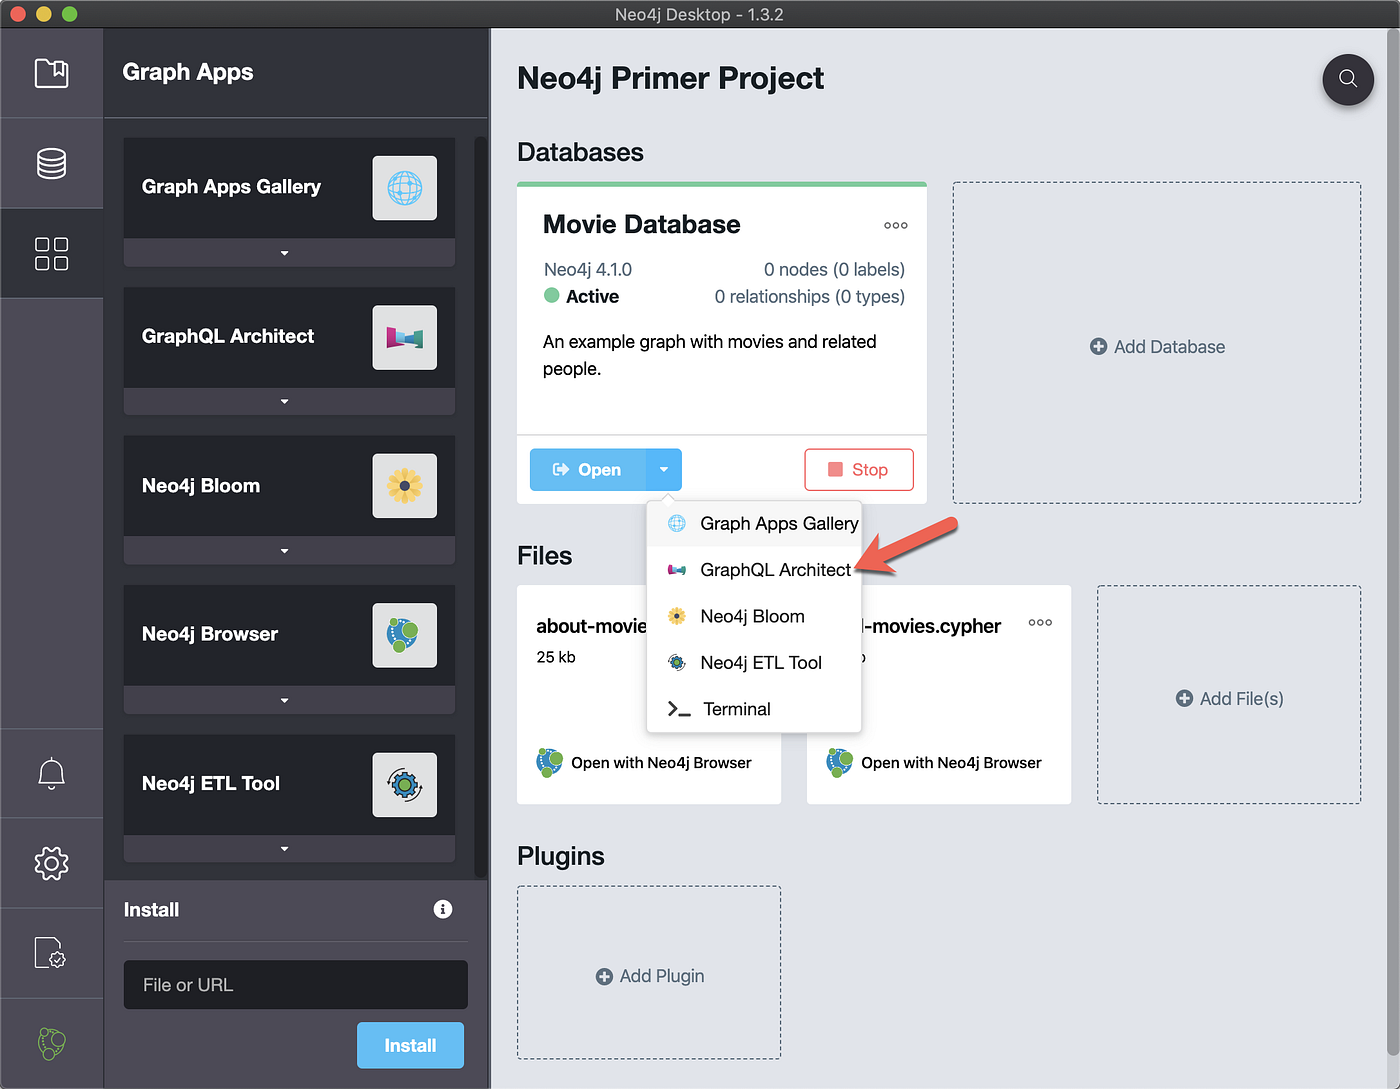
Task: Choose Graph Apps Gallery from Open menu
Action: (x=754, y=523)
